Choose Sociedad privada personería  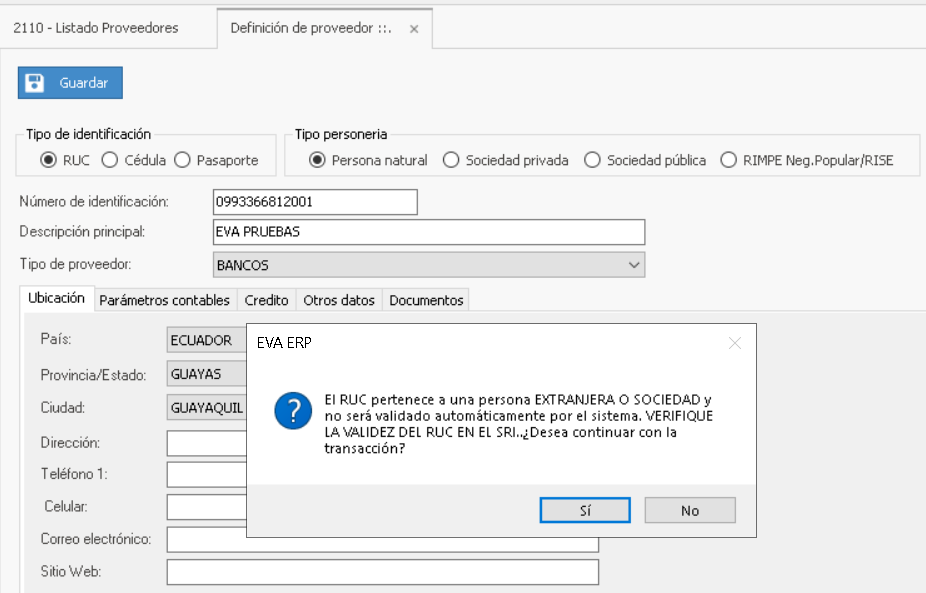point(451,160)
